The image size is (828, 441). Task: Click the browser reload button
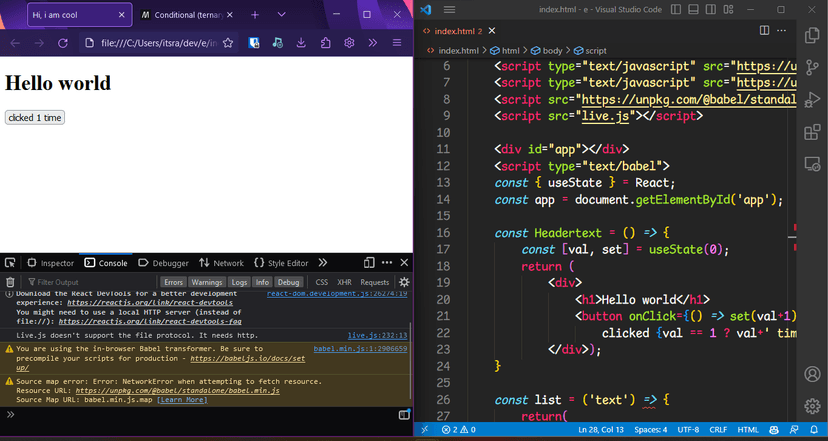(62, 43)
